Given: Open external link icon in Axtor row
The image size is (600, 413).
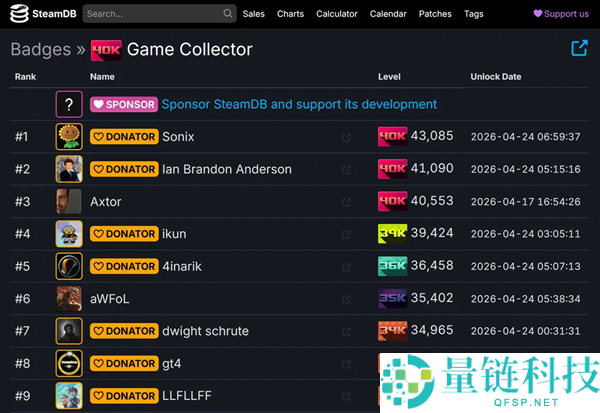Looking at the screenshot, I should [346, 202].
